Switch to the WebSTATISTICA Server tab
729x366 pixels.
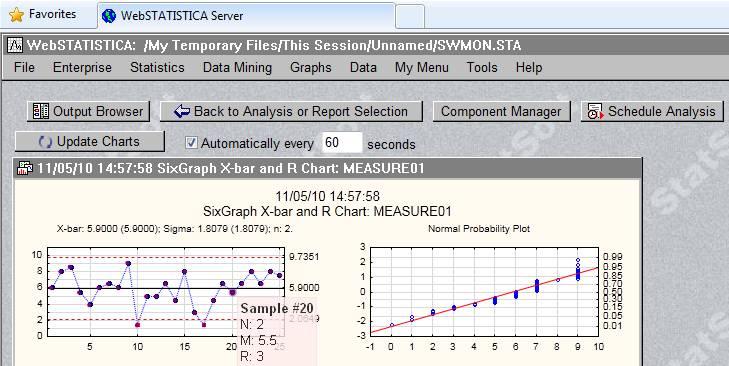coord(246,16)
